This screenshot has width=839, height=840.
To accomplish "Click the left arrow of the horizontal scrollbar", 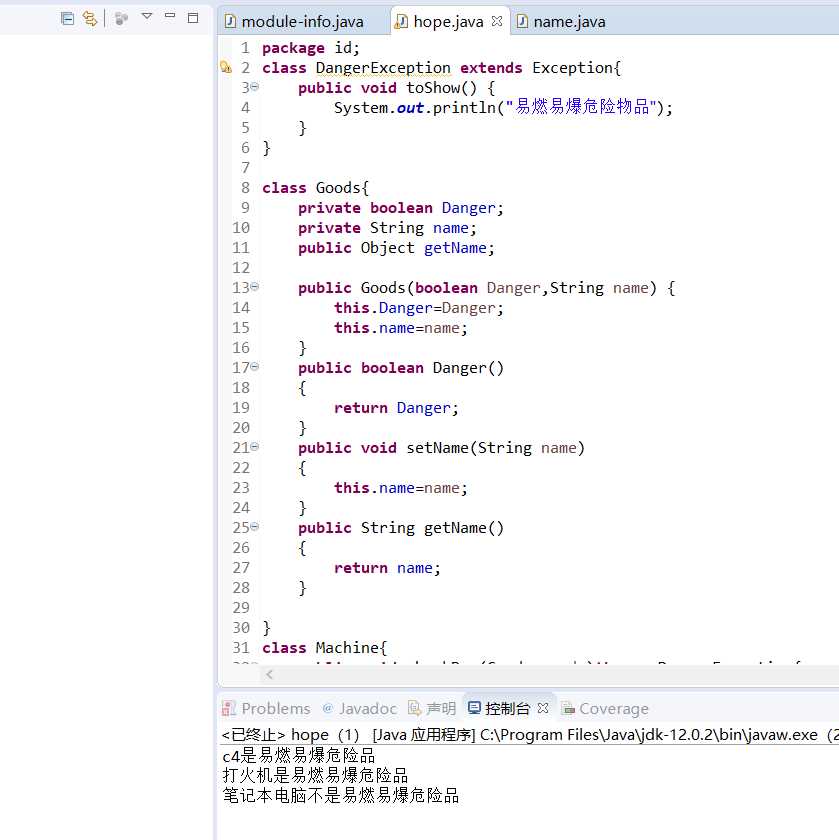I will click(269, 674).
